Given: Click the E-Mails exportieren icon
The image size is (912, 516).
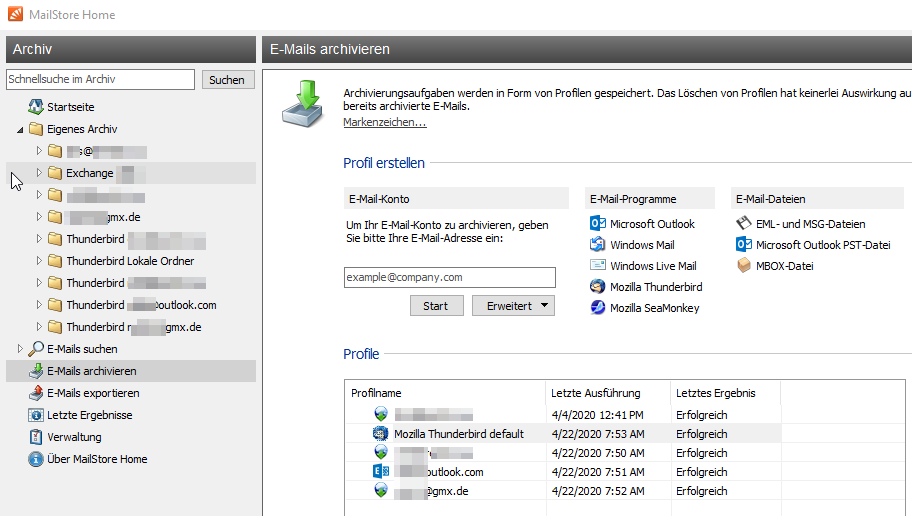Looking at the screenshot, I should (x=36, y=393).
